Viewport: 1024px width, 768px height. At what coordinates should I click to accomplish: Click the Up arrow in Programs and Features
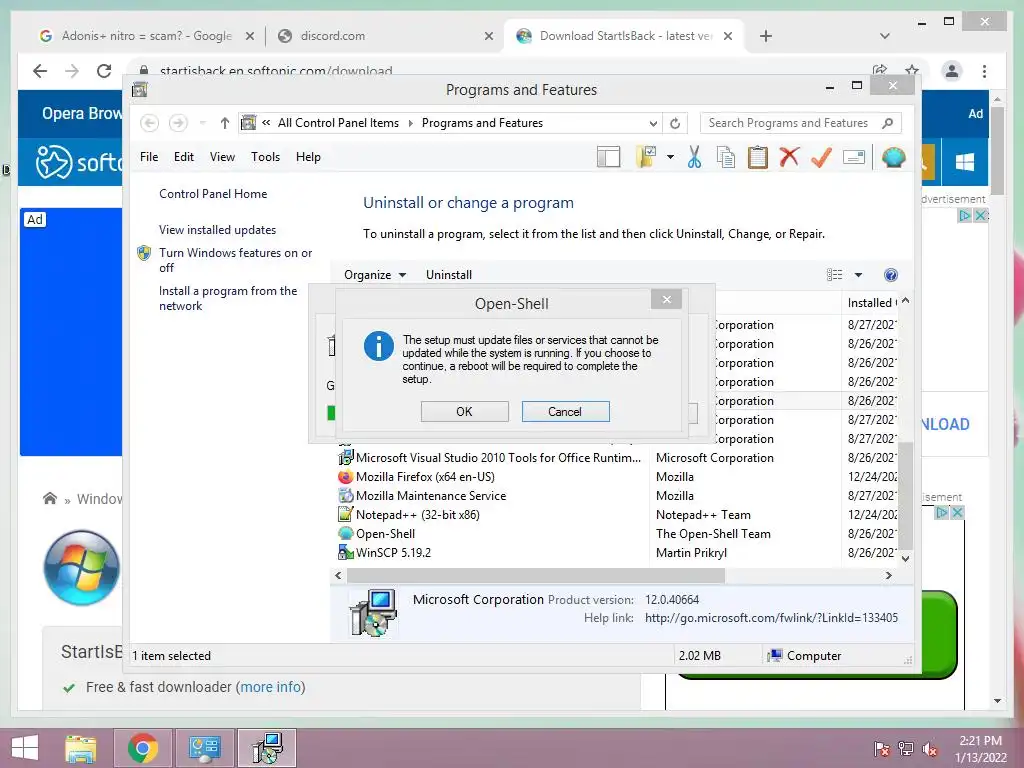(x=225, y=123)
